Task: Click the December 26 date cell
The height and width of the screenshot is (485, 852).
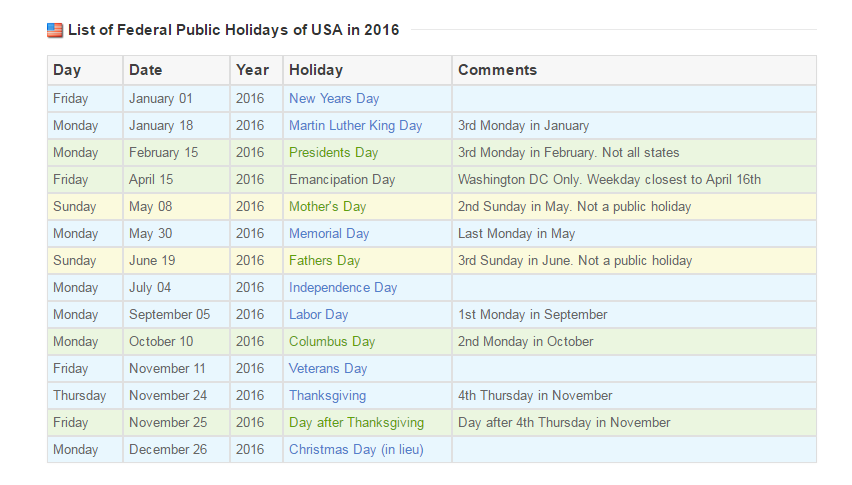Action: 168,450
